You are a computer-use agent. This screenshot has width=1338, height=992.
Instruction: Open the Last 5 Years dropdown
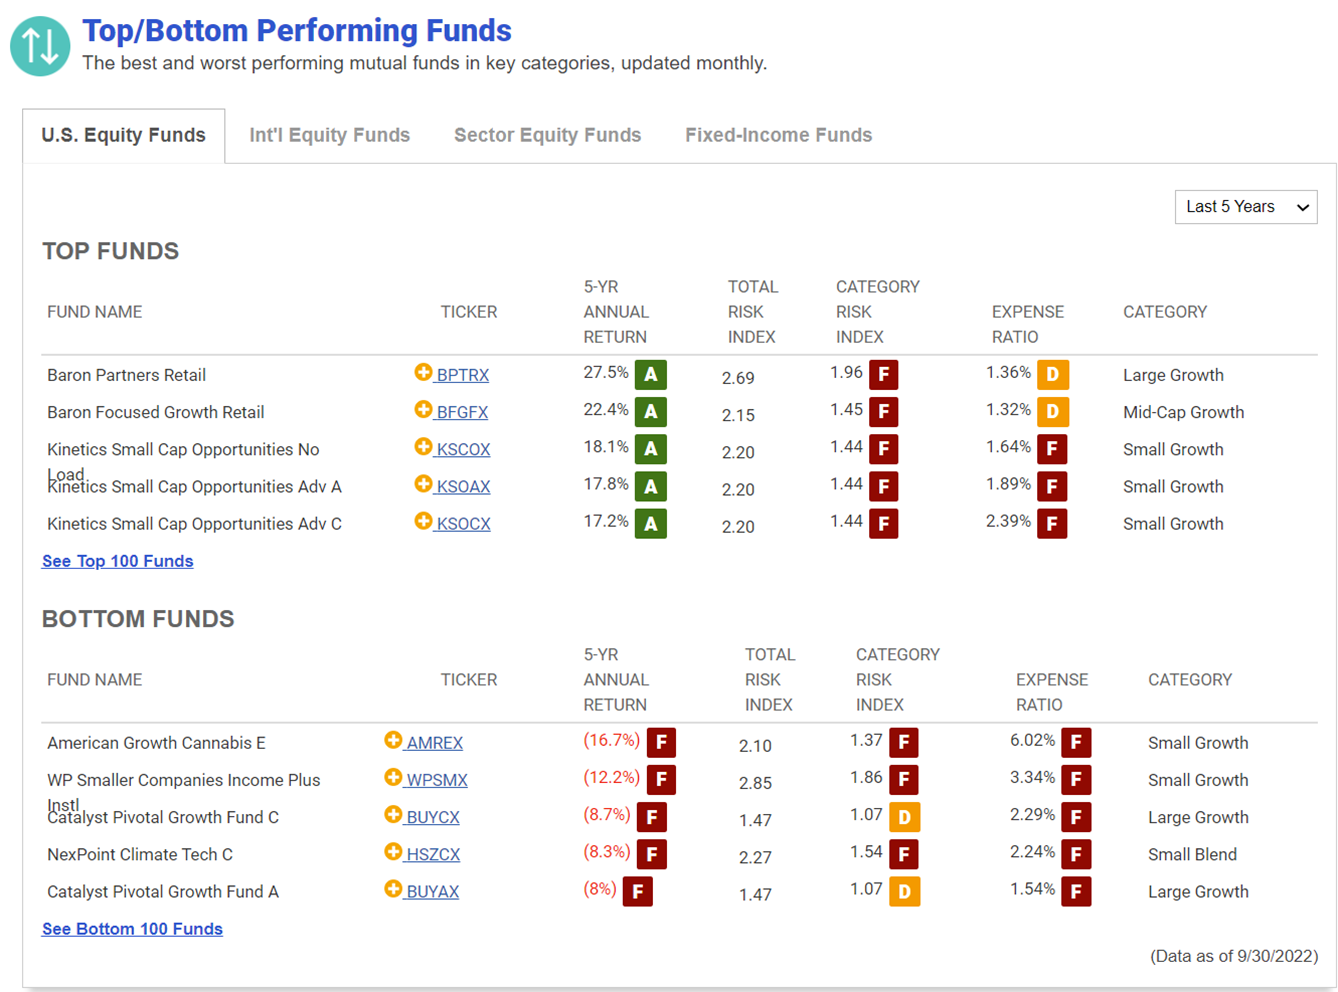click(x=1246, y=207)
